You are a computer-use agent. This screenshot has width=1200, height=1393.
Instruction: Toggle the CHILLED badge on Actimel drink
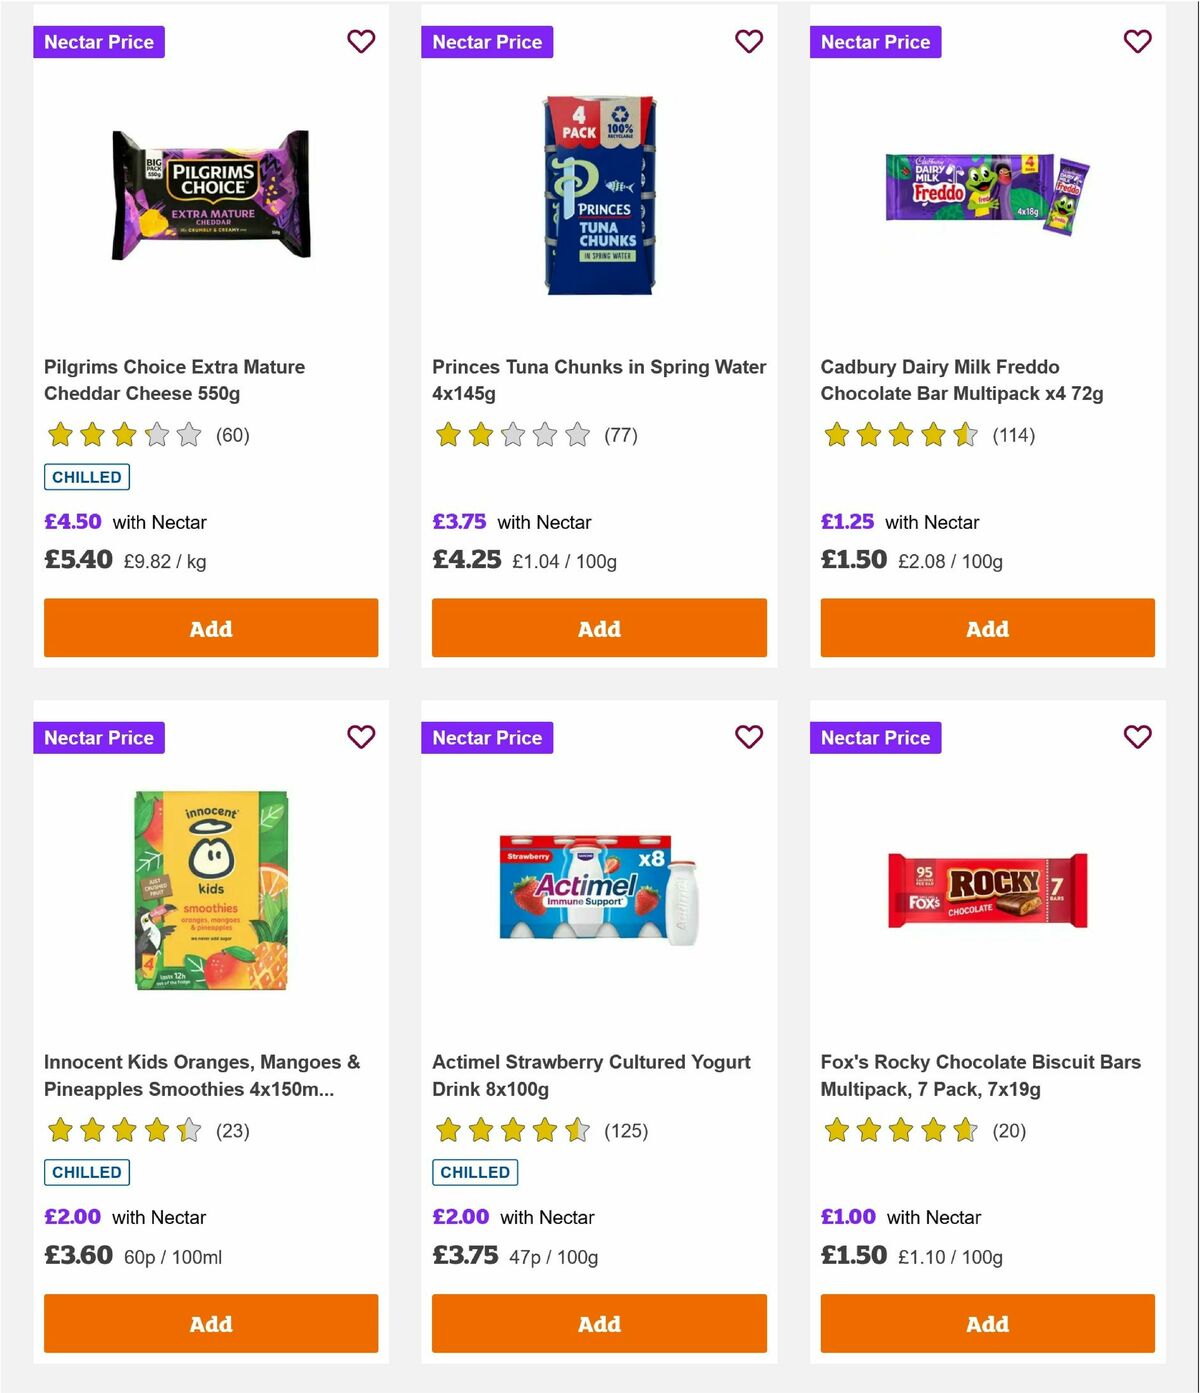point(475,1171)
